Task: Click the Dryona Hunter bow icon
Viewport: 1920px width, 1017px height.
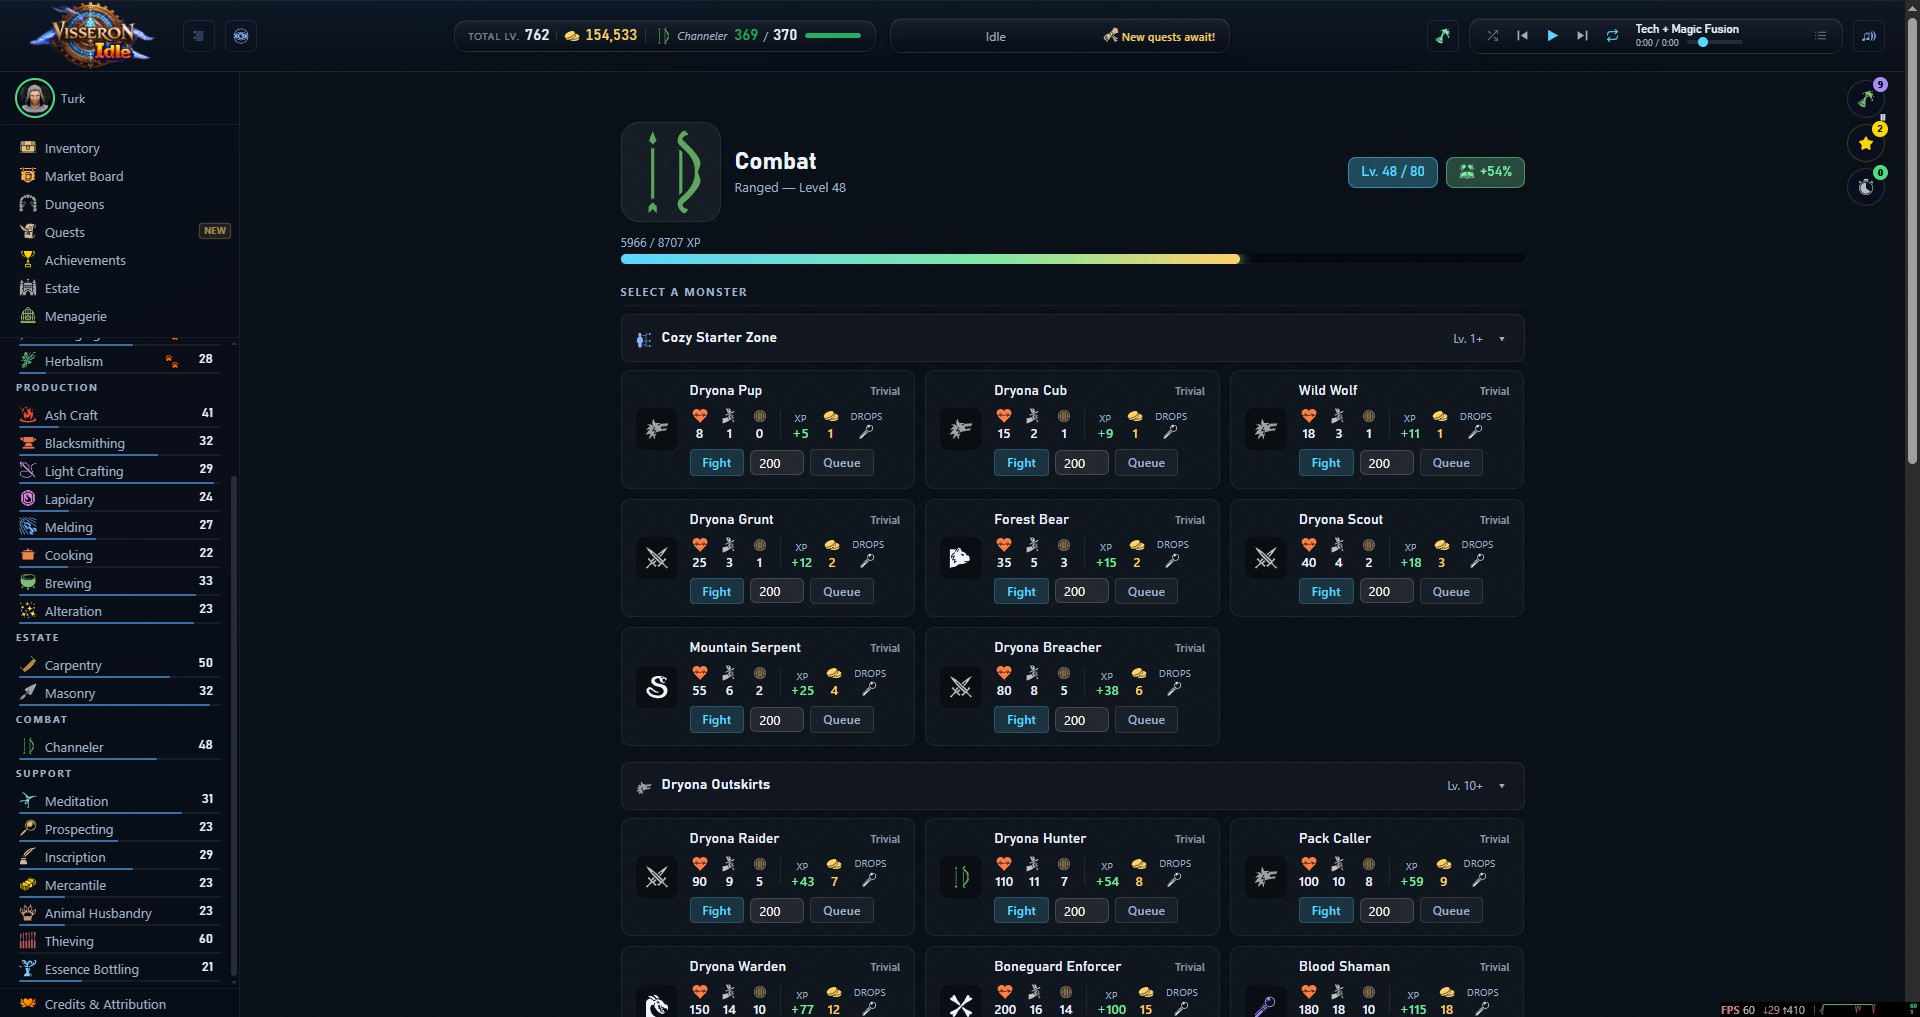Action: tap(961, 877)
